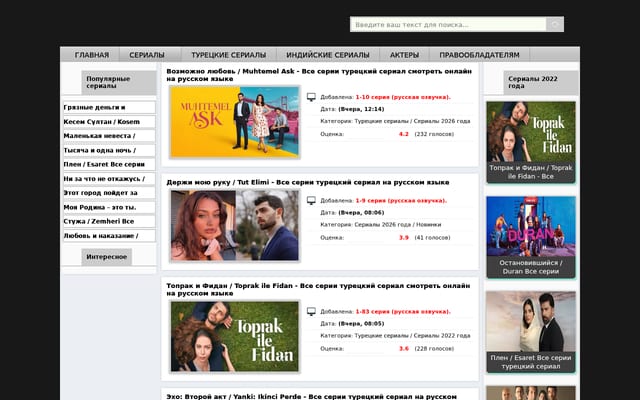Open Эхо: Второй акт / Yanki title
Screen dimensions: 640x400
(311, 396)
